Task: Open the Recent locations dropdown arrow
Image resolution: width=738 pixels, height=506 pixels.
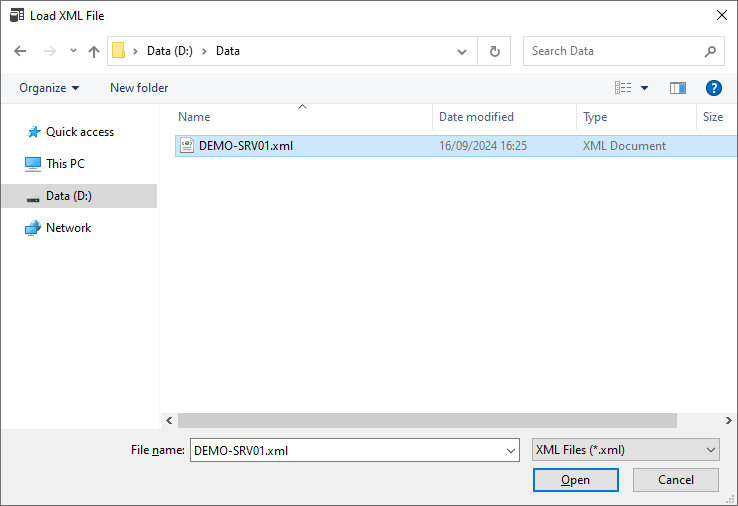Action: [x=73, y=51]
